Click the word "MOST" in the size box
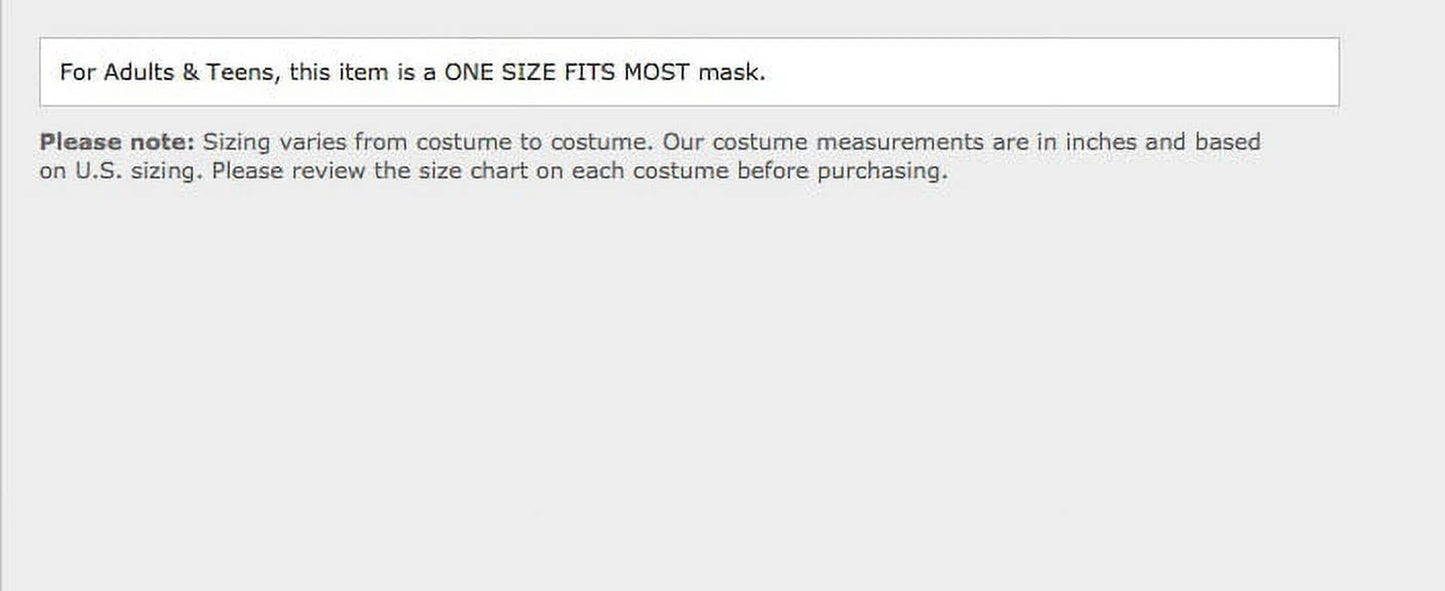This screenshot has height=591, width=1445. pyautogui.click(x=655, y=73)
